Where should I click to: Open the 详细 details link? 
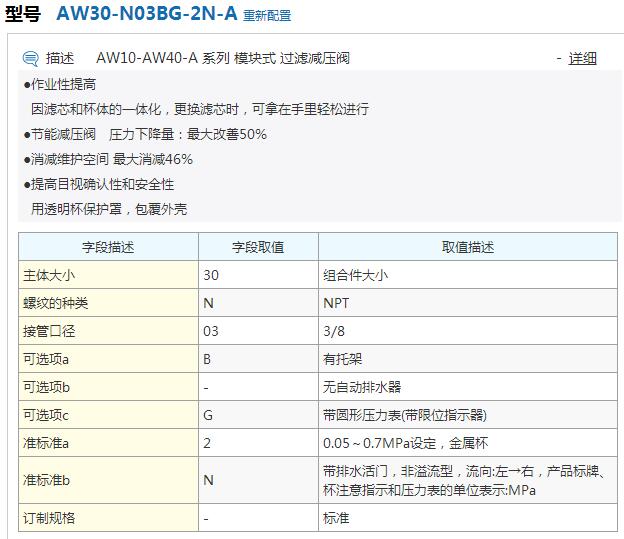point(582,59)
